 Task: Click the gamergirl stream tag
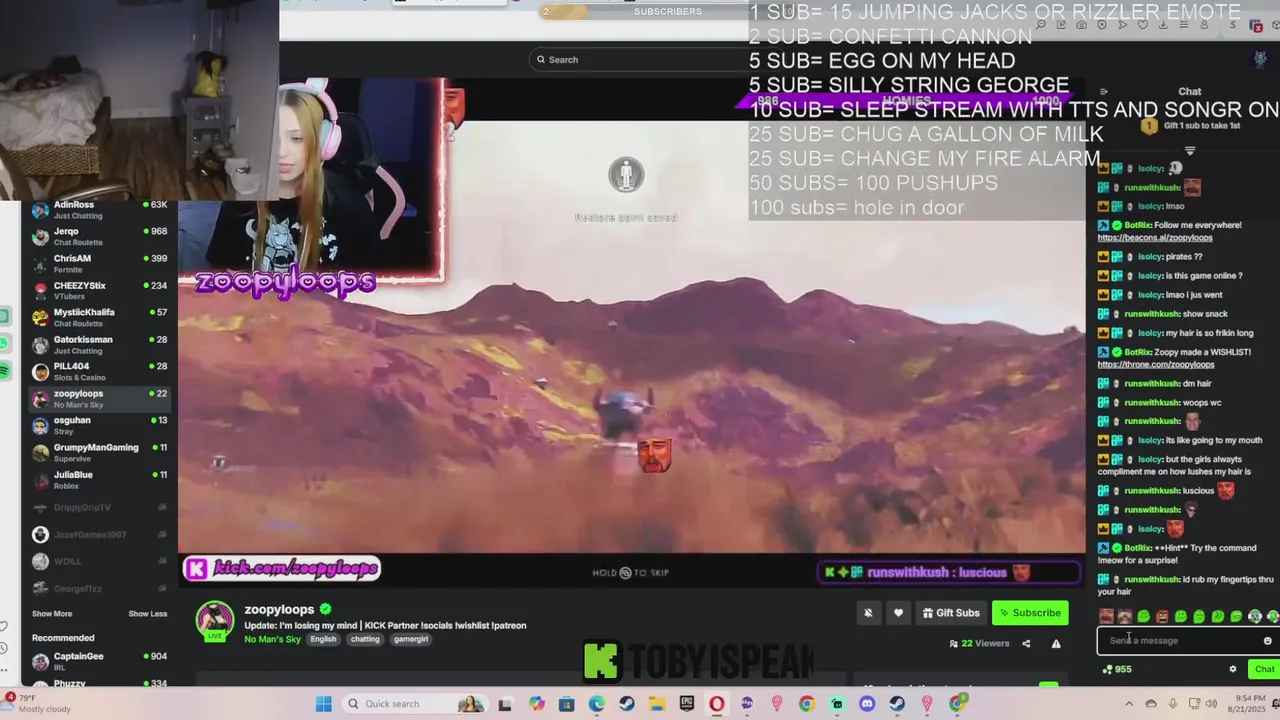[x=411, y=639]
